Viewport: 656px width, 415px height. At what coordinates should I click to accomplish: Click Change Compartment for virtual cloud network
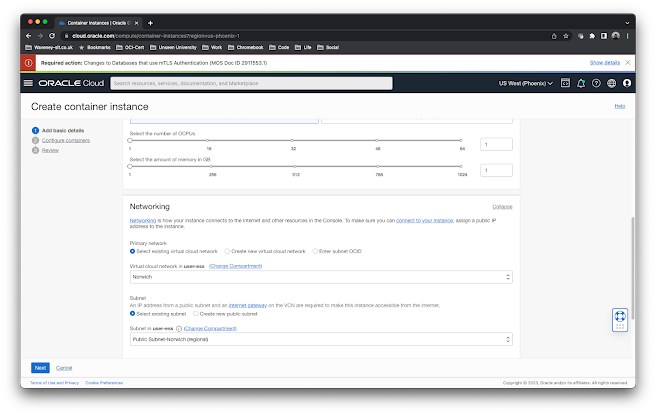(236, 266)
